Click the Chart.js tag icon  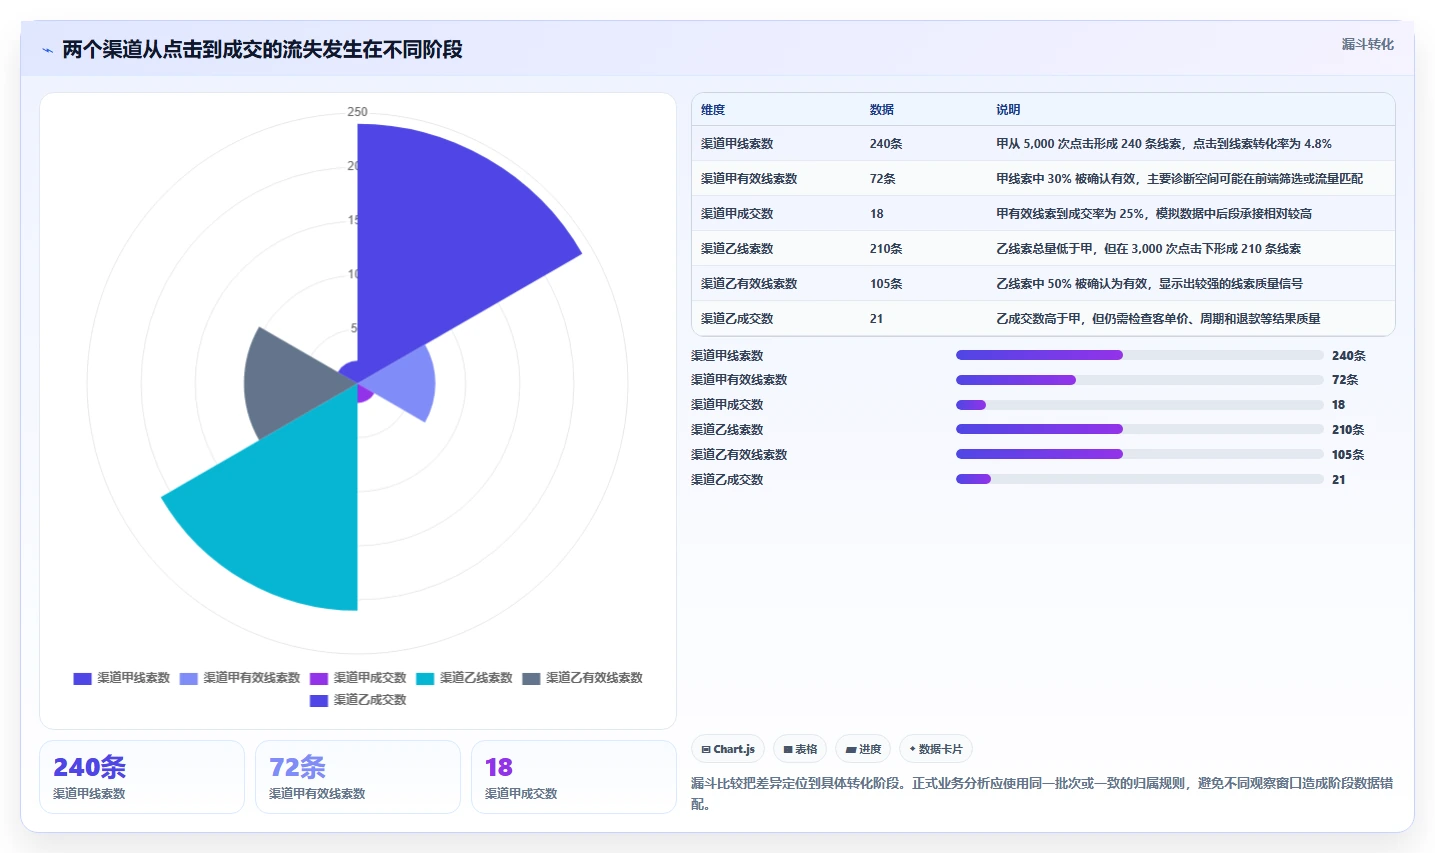[706, 749]
